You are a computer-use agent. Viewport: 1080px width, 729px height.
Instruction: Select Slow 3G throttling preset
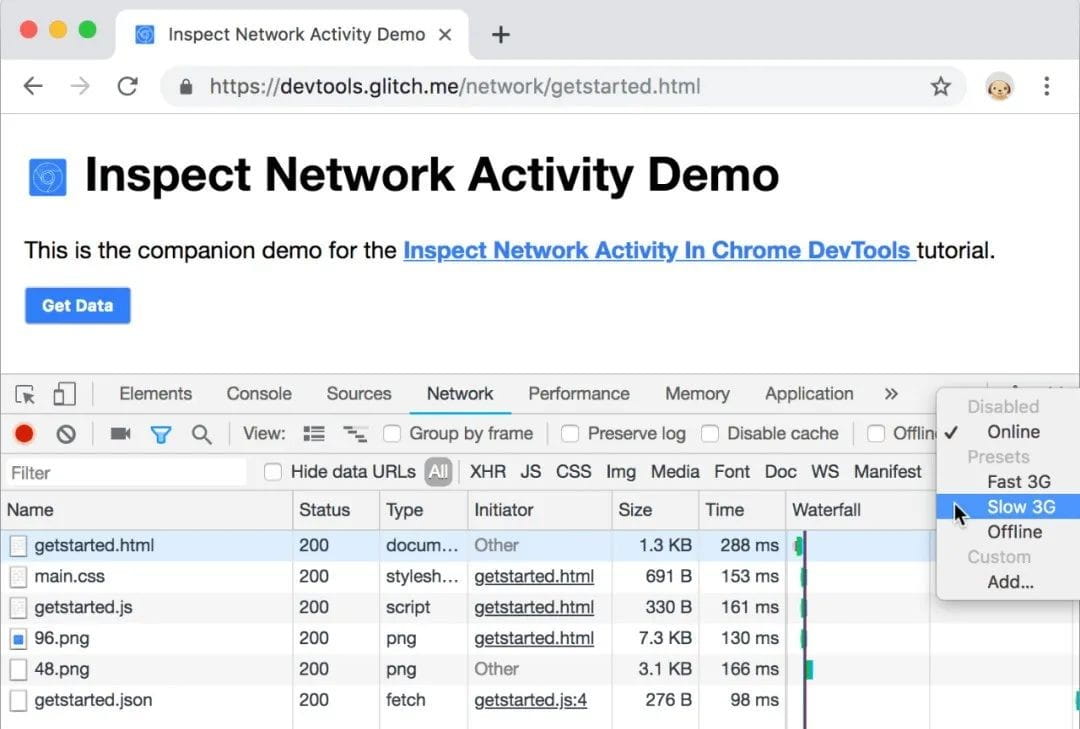(1020, 507)
